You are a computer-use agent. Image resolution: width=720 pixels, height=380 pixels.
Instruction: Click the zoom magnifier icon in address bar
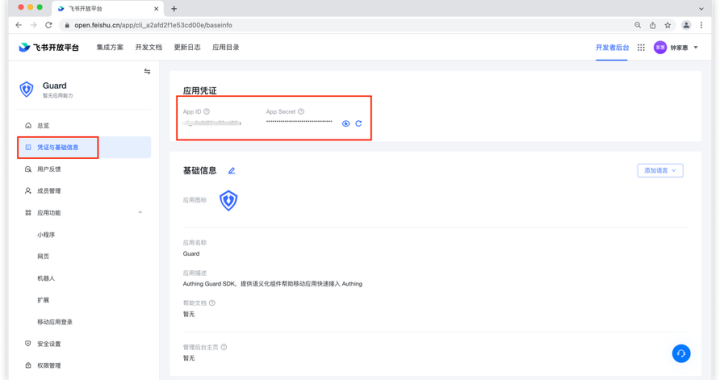tap(638, 25)
